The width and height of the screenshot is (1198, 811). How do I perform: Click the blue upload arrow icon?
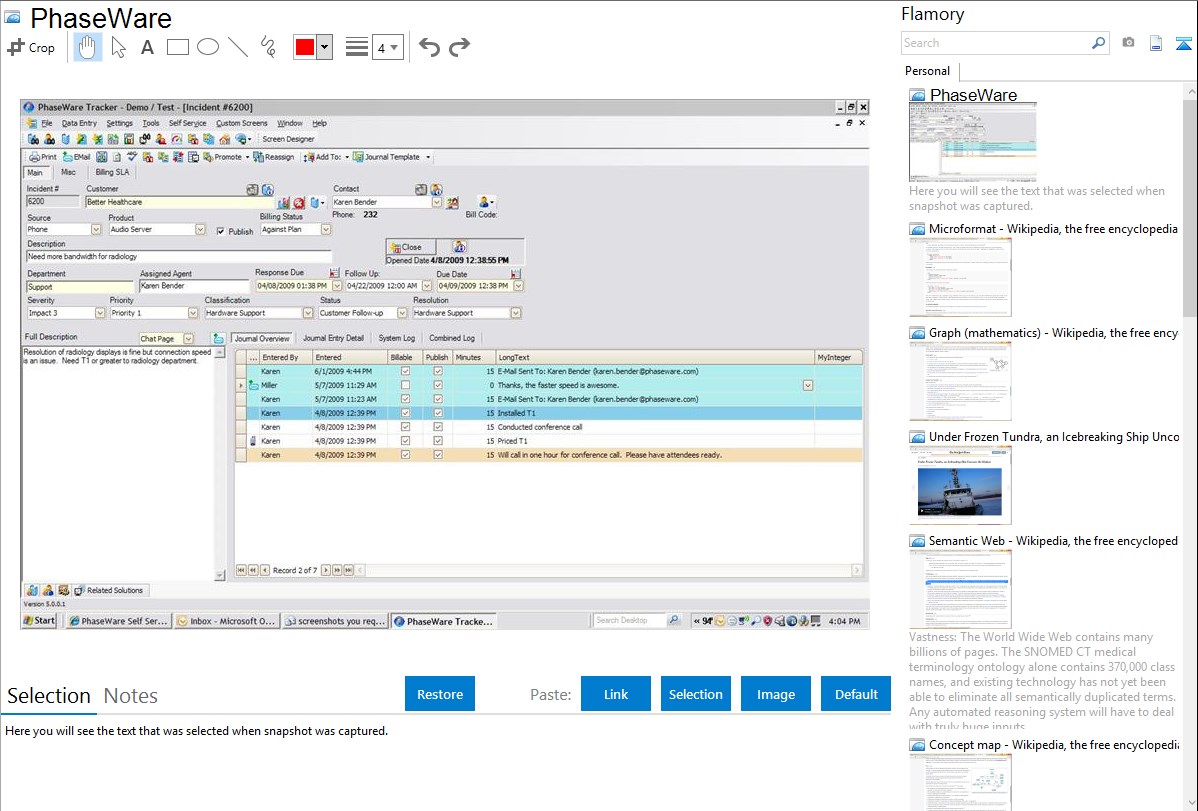[x=1183, y=44]
